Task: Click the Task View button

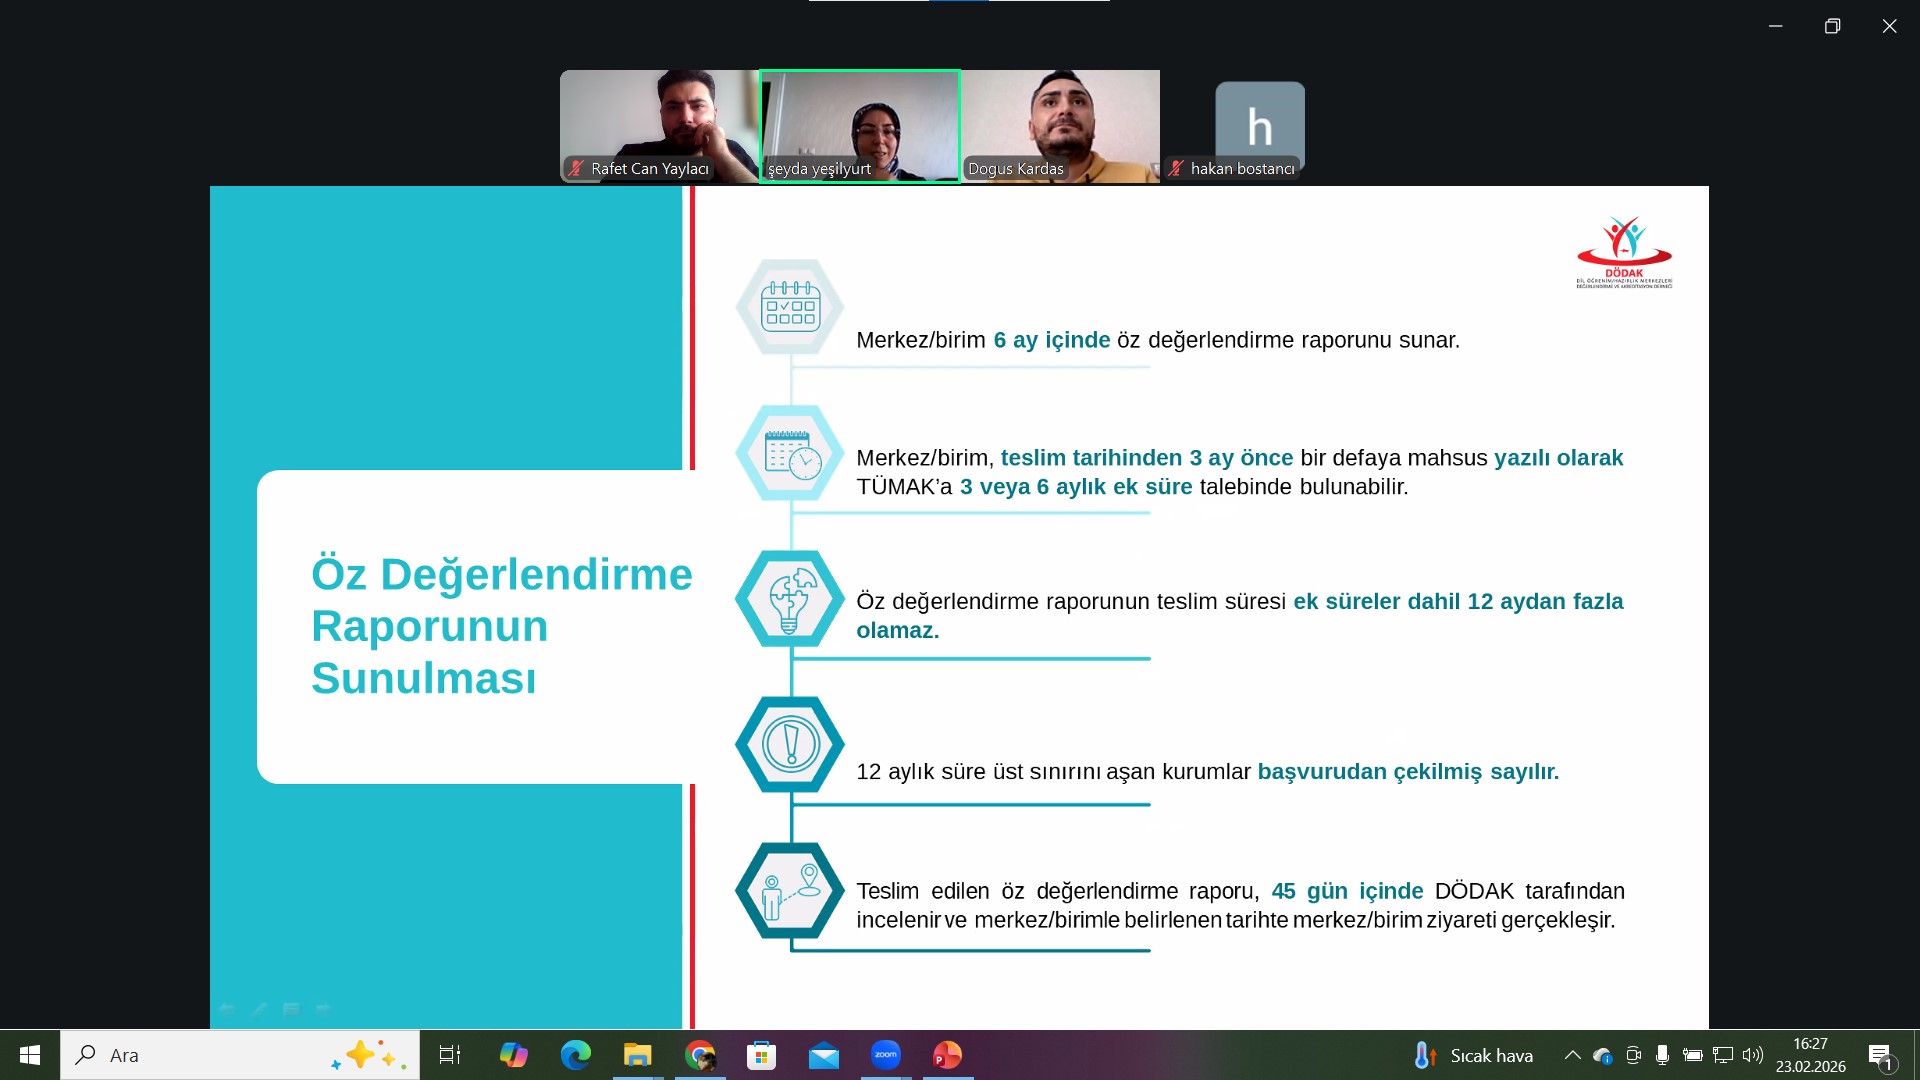Action: 450,1055
